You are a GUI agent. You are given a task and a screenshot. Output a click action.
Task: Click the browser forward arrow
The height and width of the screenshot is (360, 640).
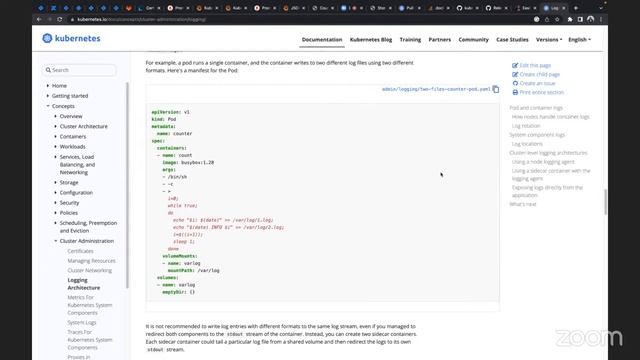click(x=49, y=19)
